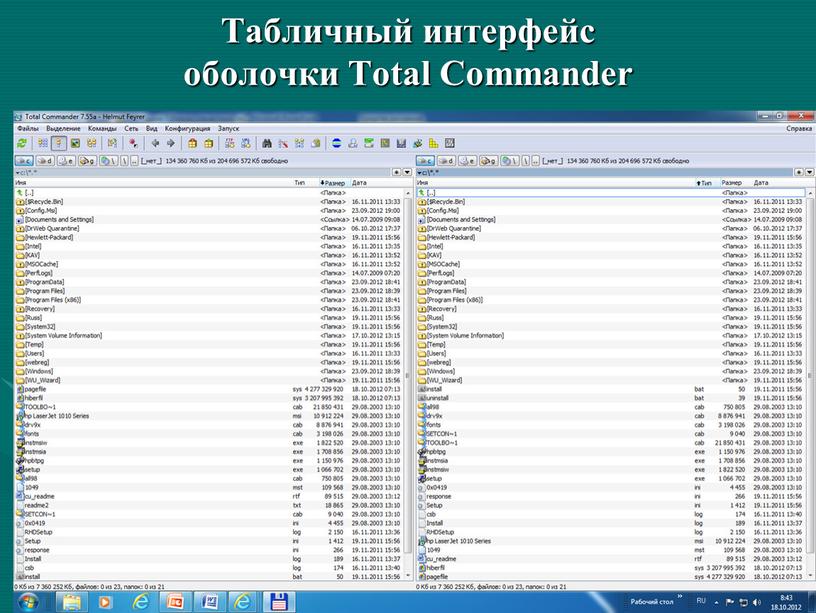Screen dimensions: 816x613
Task: Open the Выделение menu
Action: coord(63,128)
